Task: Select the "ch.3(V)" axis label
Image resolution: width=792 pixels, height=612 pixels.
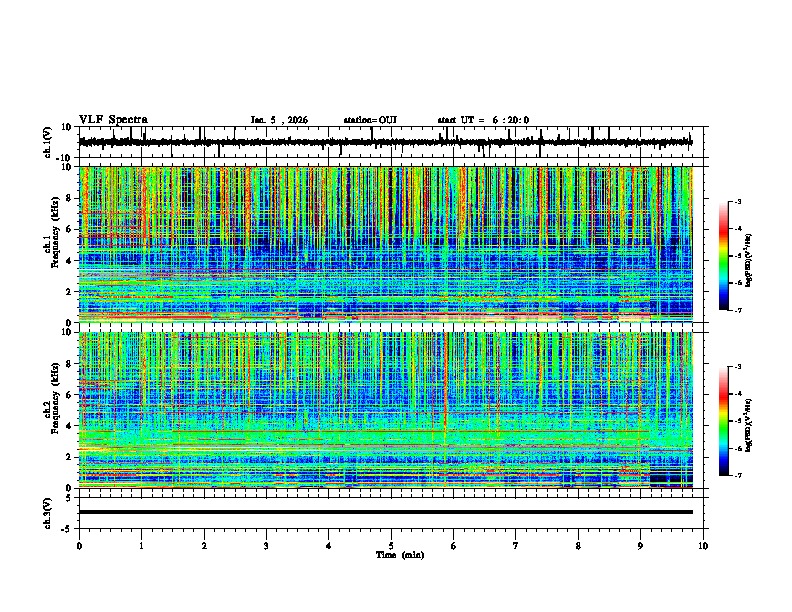Action: [x=48, y=513]
